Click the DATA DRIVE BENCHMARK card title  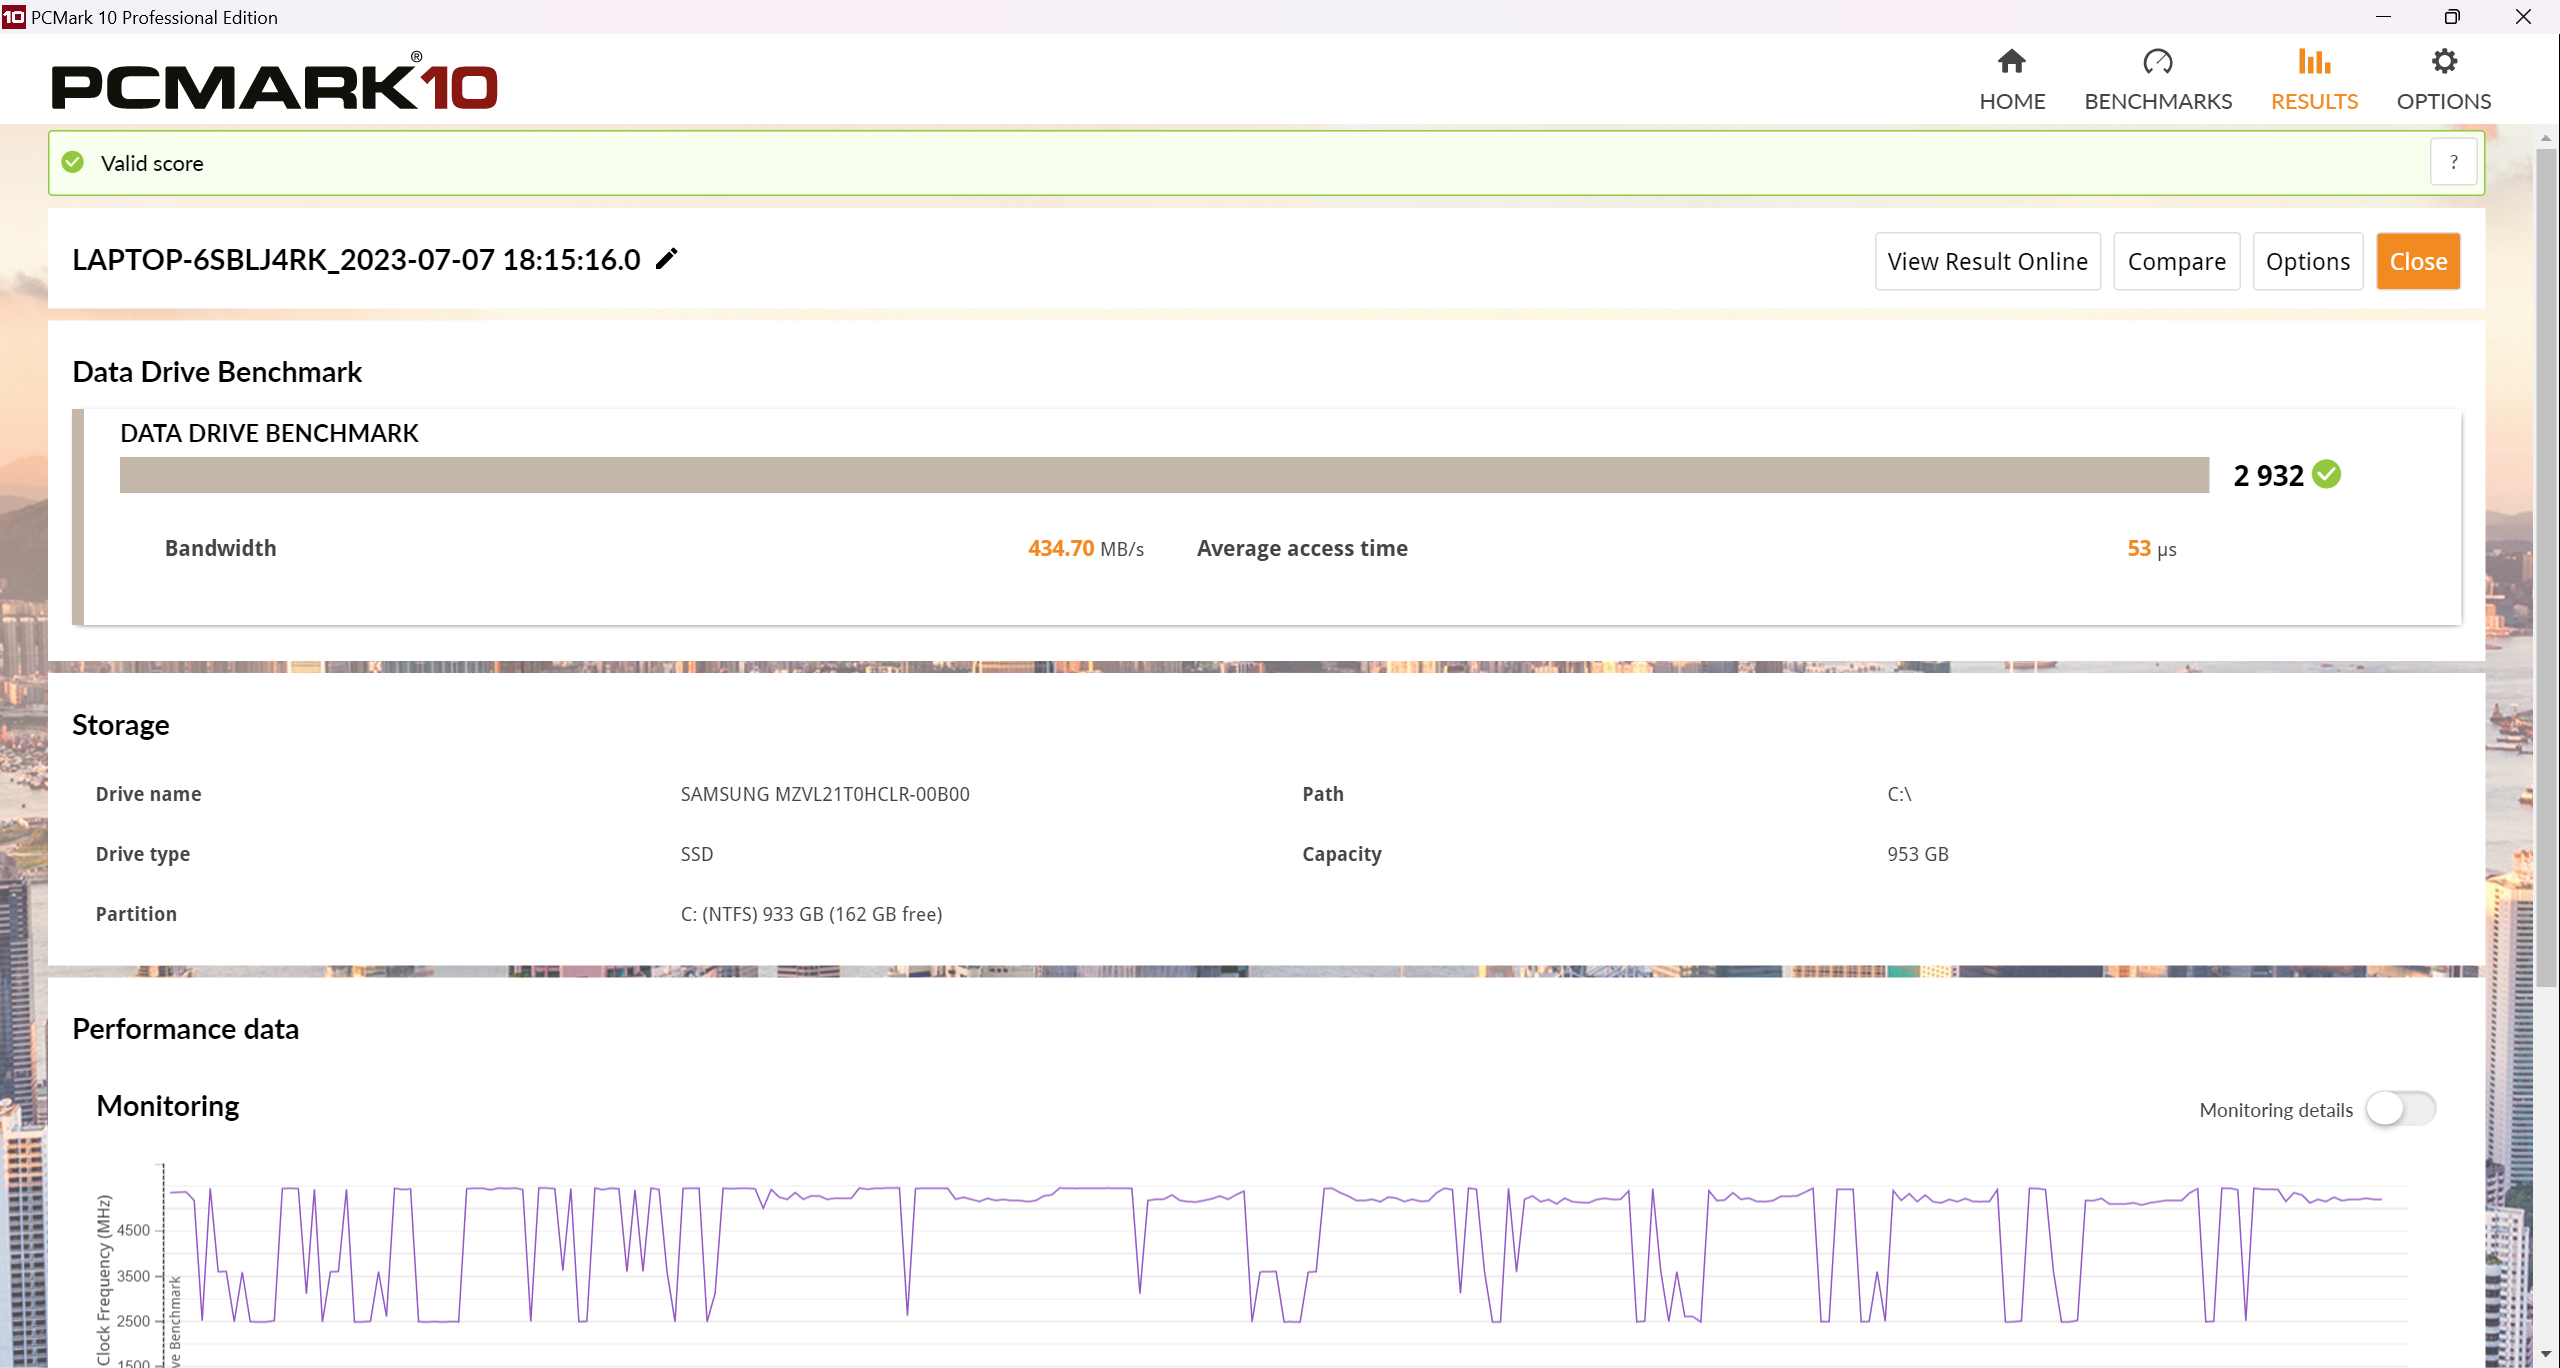click(269, 433)
